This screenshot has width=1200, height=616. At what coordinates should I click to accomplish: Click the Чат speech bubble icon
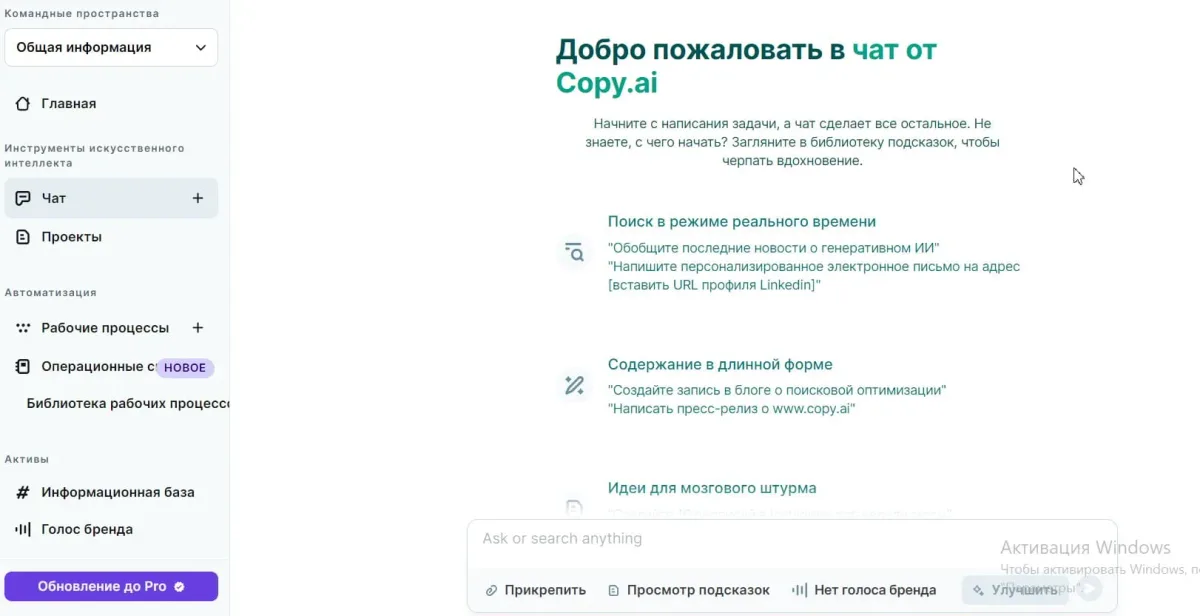(23, 197)
